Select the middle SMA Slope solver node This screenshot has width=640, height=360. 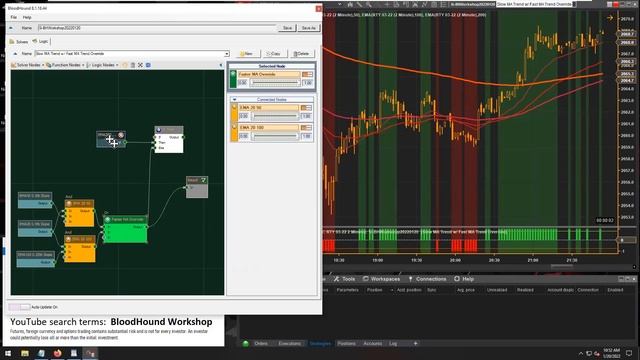click(x=35, y=228)
